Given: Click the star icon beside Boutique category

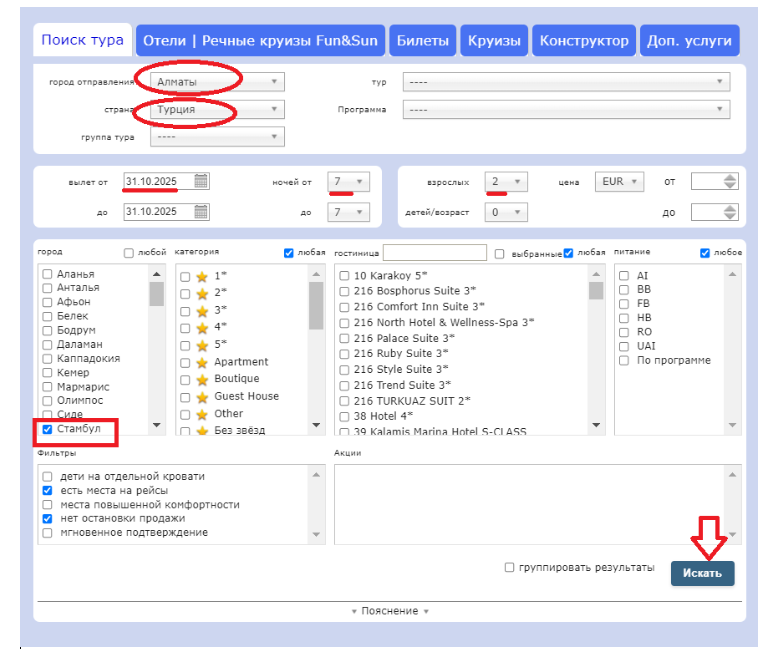Looking at the screenshot, I should pyautogui.click(x=202, y=379).
